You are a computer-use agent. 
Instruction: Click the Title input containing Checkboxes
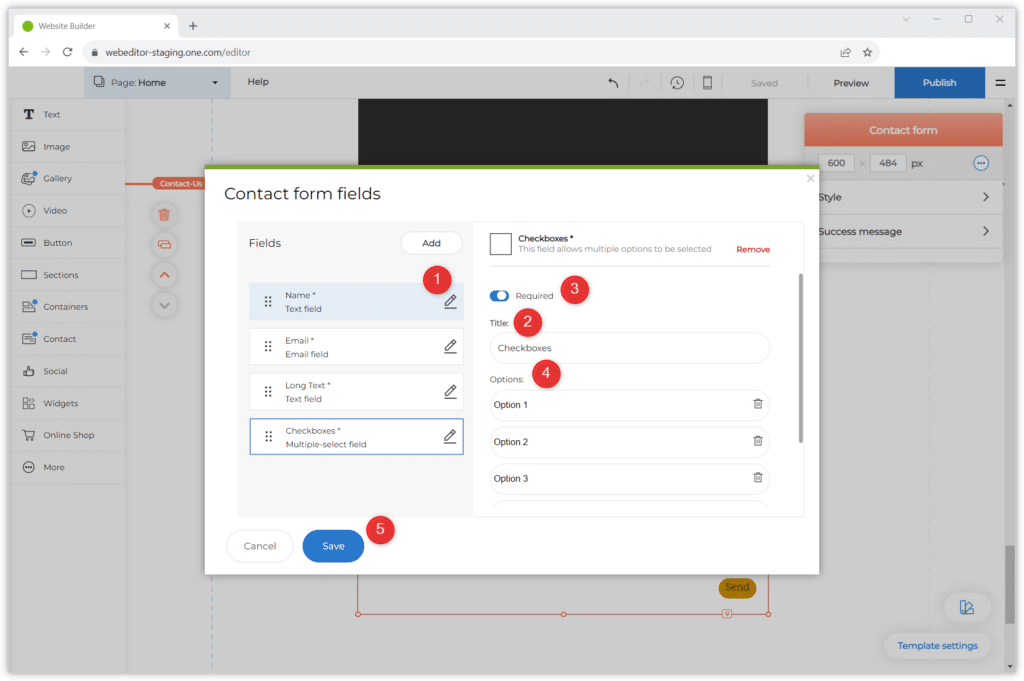point(629,348)
